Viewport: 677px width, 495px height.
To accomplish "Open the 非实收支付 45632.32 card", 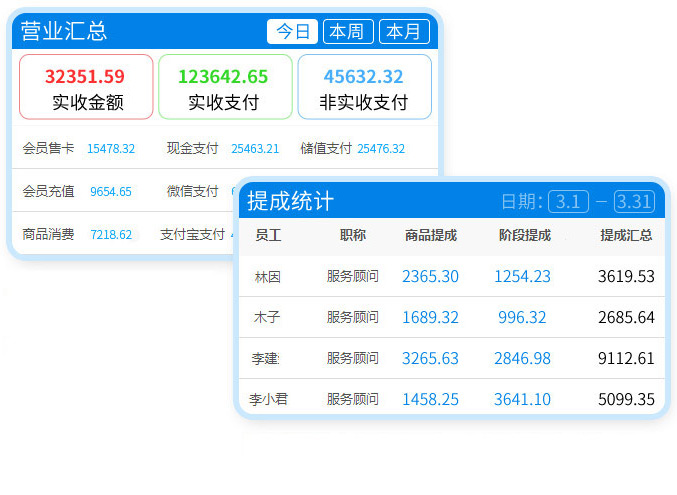I will [364, 87].
